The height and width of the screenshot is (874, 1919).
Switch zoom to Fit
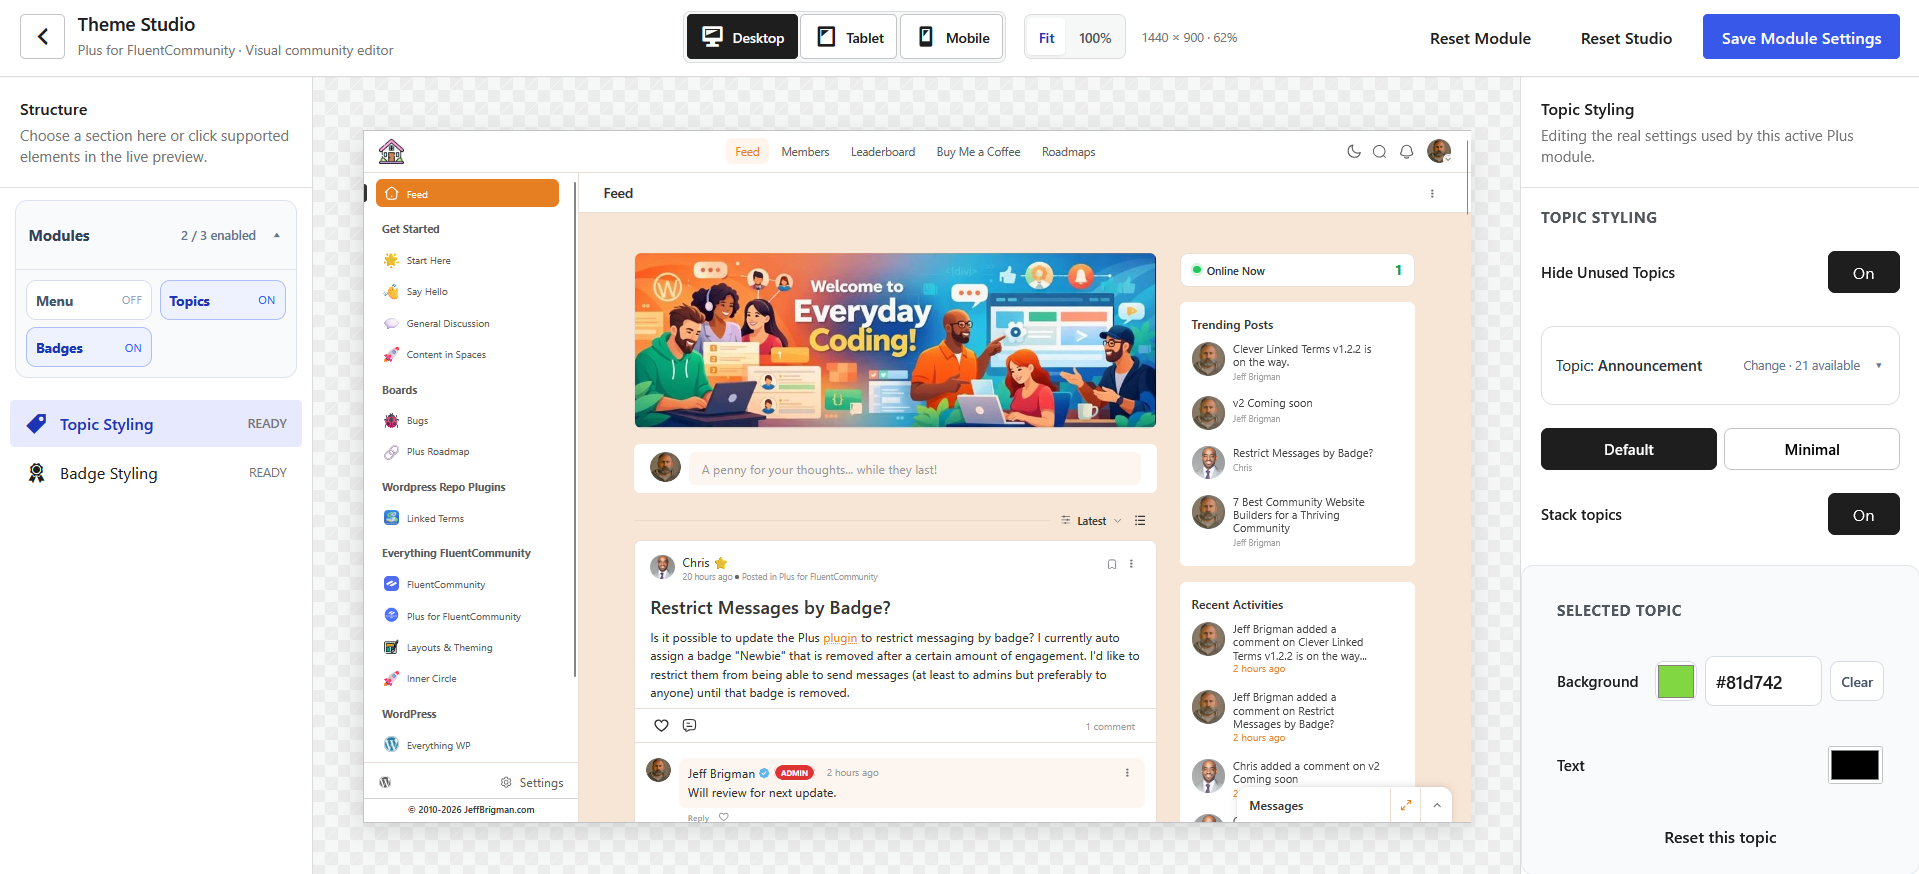click(1046, 38)
